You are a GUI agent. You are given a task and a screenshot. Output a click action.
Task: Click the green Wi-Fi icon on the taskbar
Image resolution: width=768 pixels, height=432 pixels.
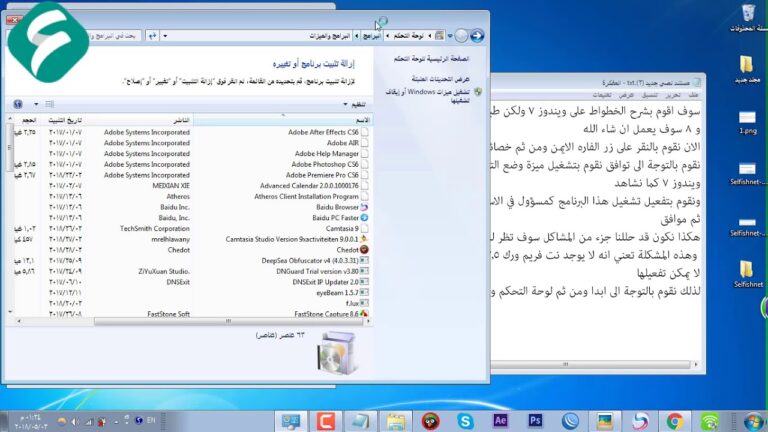click(710, 421)
